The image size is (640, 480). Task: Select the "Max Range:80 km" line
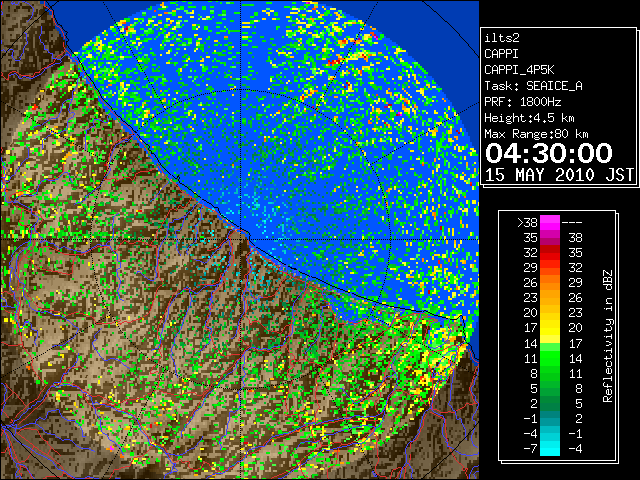tap(536, 134)
